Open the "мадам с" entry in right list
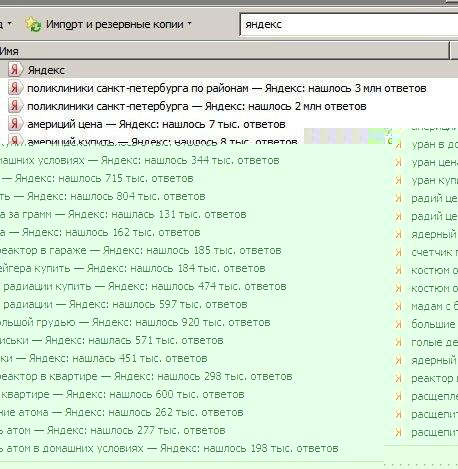This screenshot has width=458, height=469. click(434, 306)
